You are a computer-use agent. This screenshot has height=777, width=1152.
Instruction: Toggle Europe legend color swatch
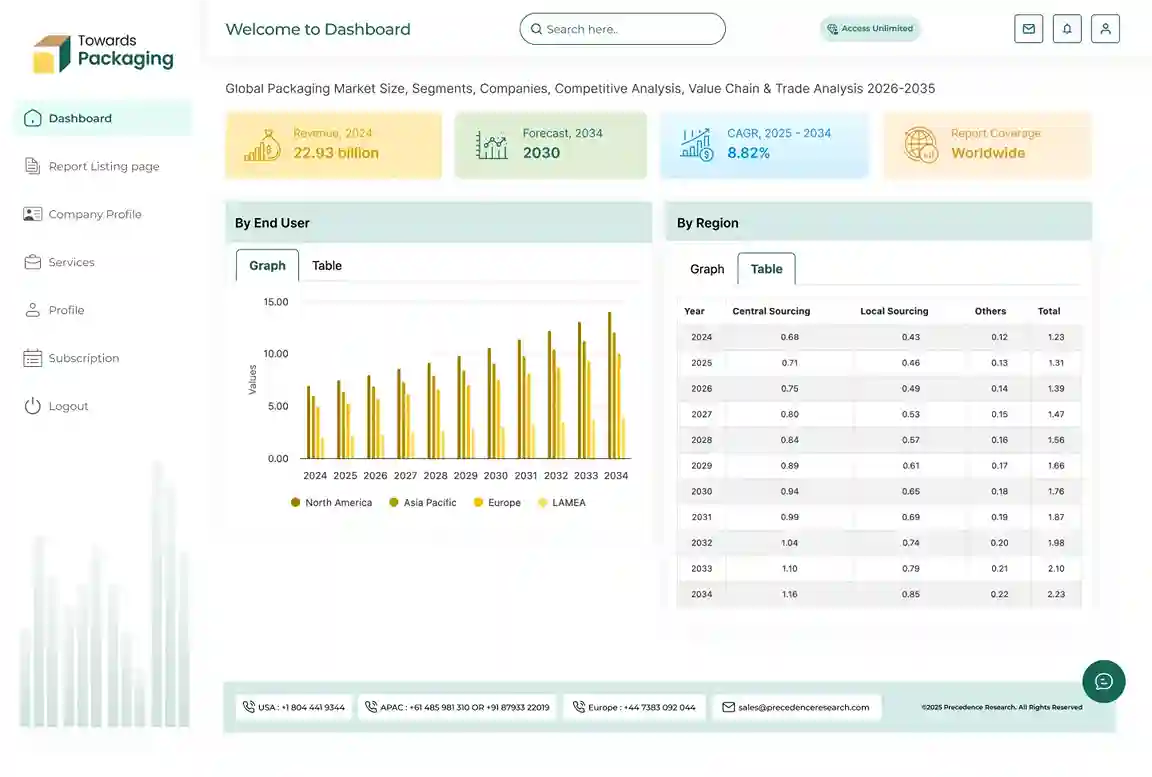coord(479,503)
